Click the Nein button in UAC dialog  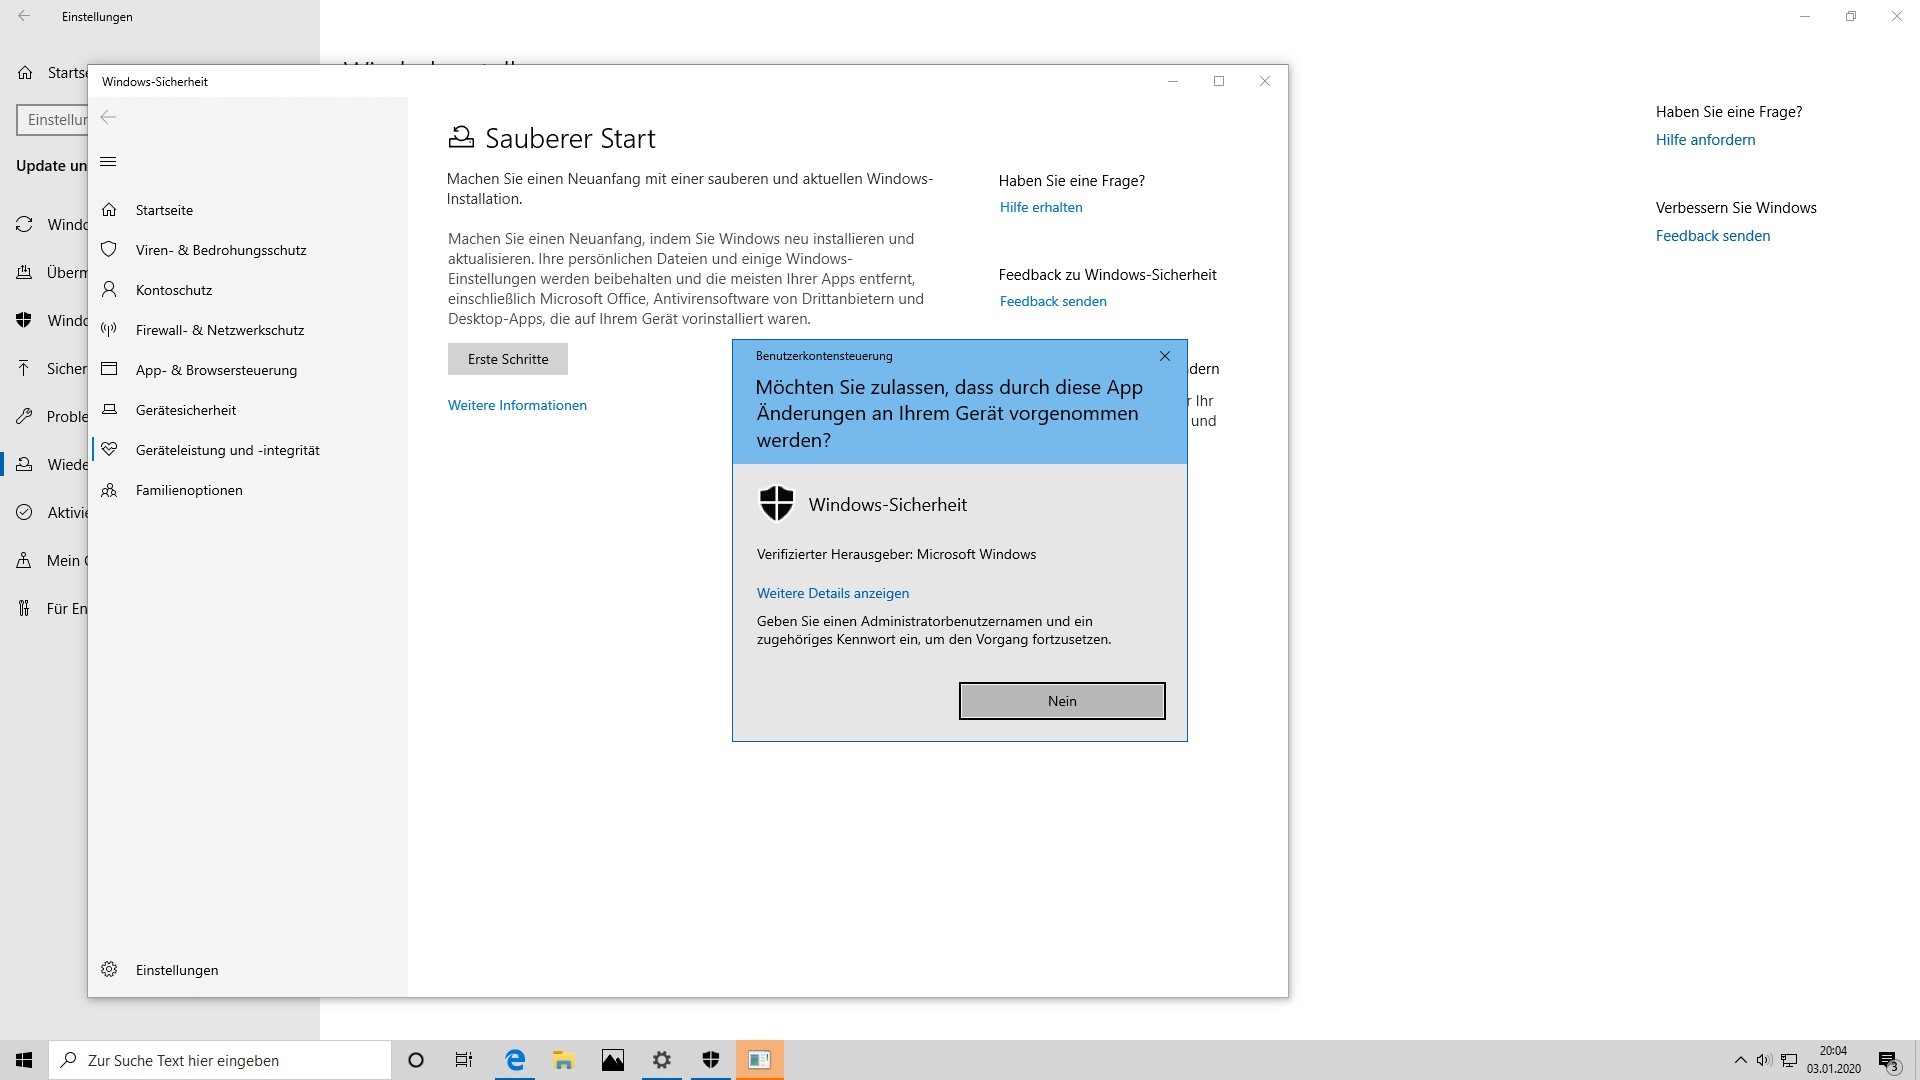(x=1062, y=701)
